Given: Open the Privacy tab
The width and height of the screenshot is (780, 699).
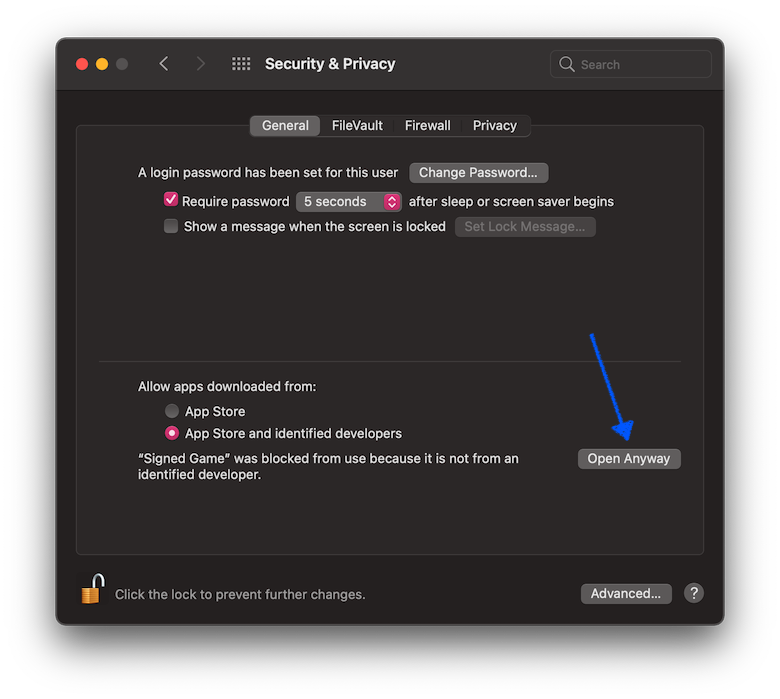Looking at the screenshot, I should [494, 125].
